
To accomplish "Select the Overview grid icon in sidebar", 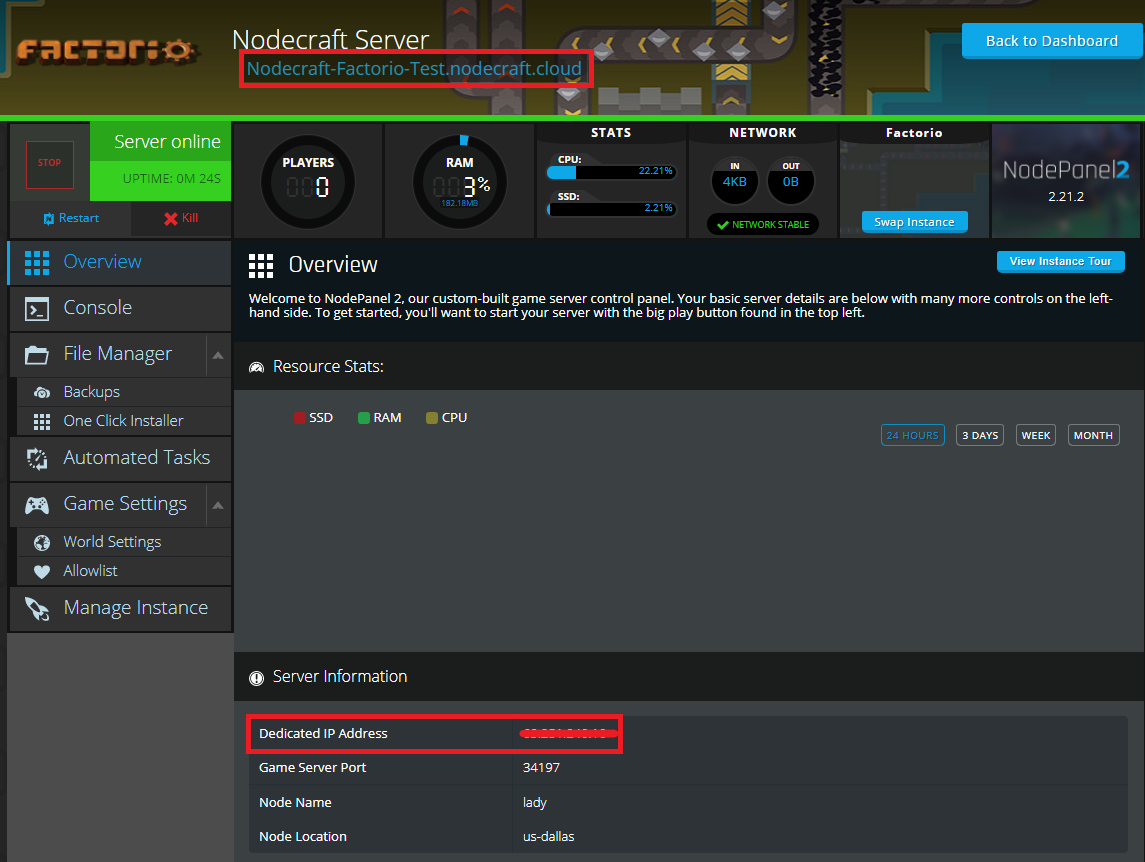I will [x=37, y=262].
